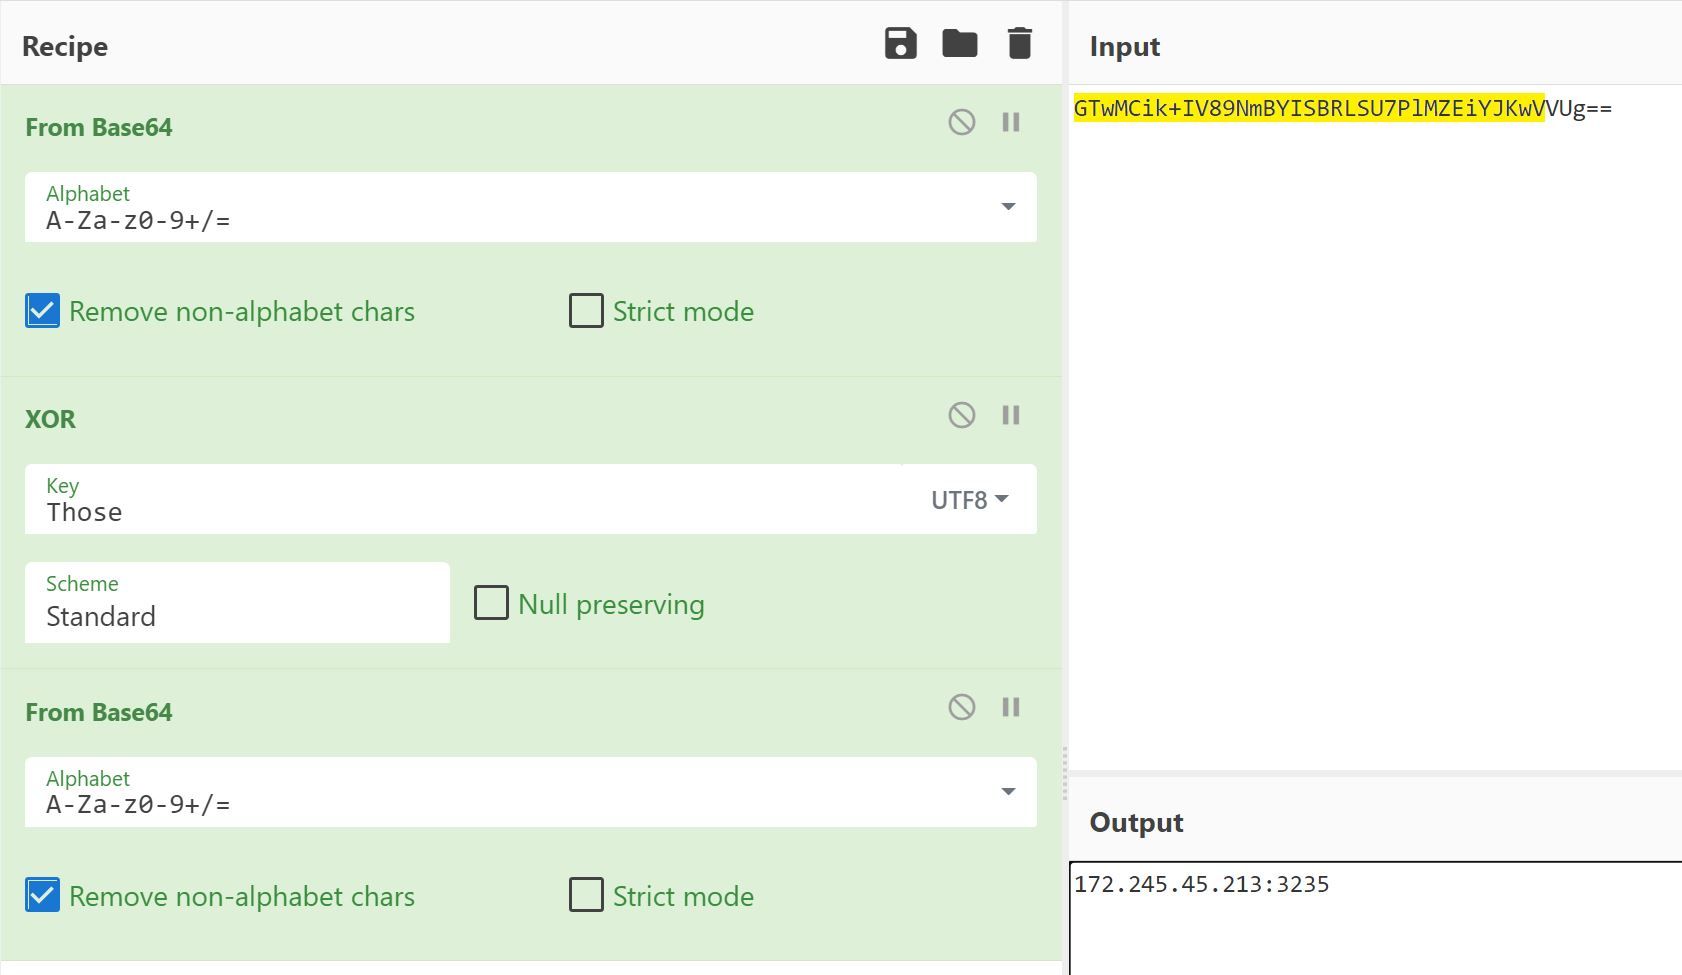
Task: Set a breakpoint on the first From Base64
Action: click(1011, 122)
